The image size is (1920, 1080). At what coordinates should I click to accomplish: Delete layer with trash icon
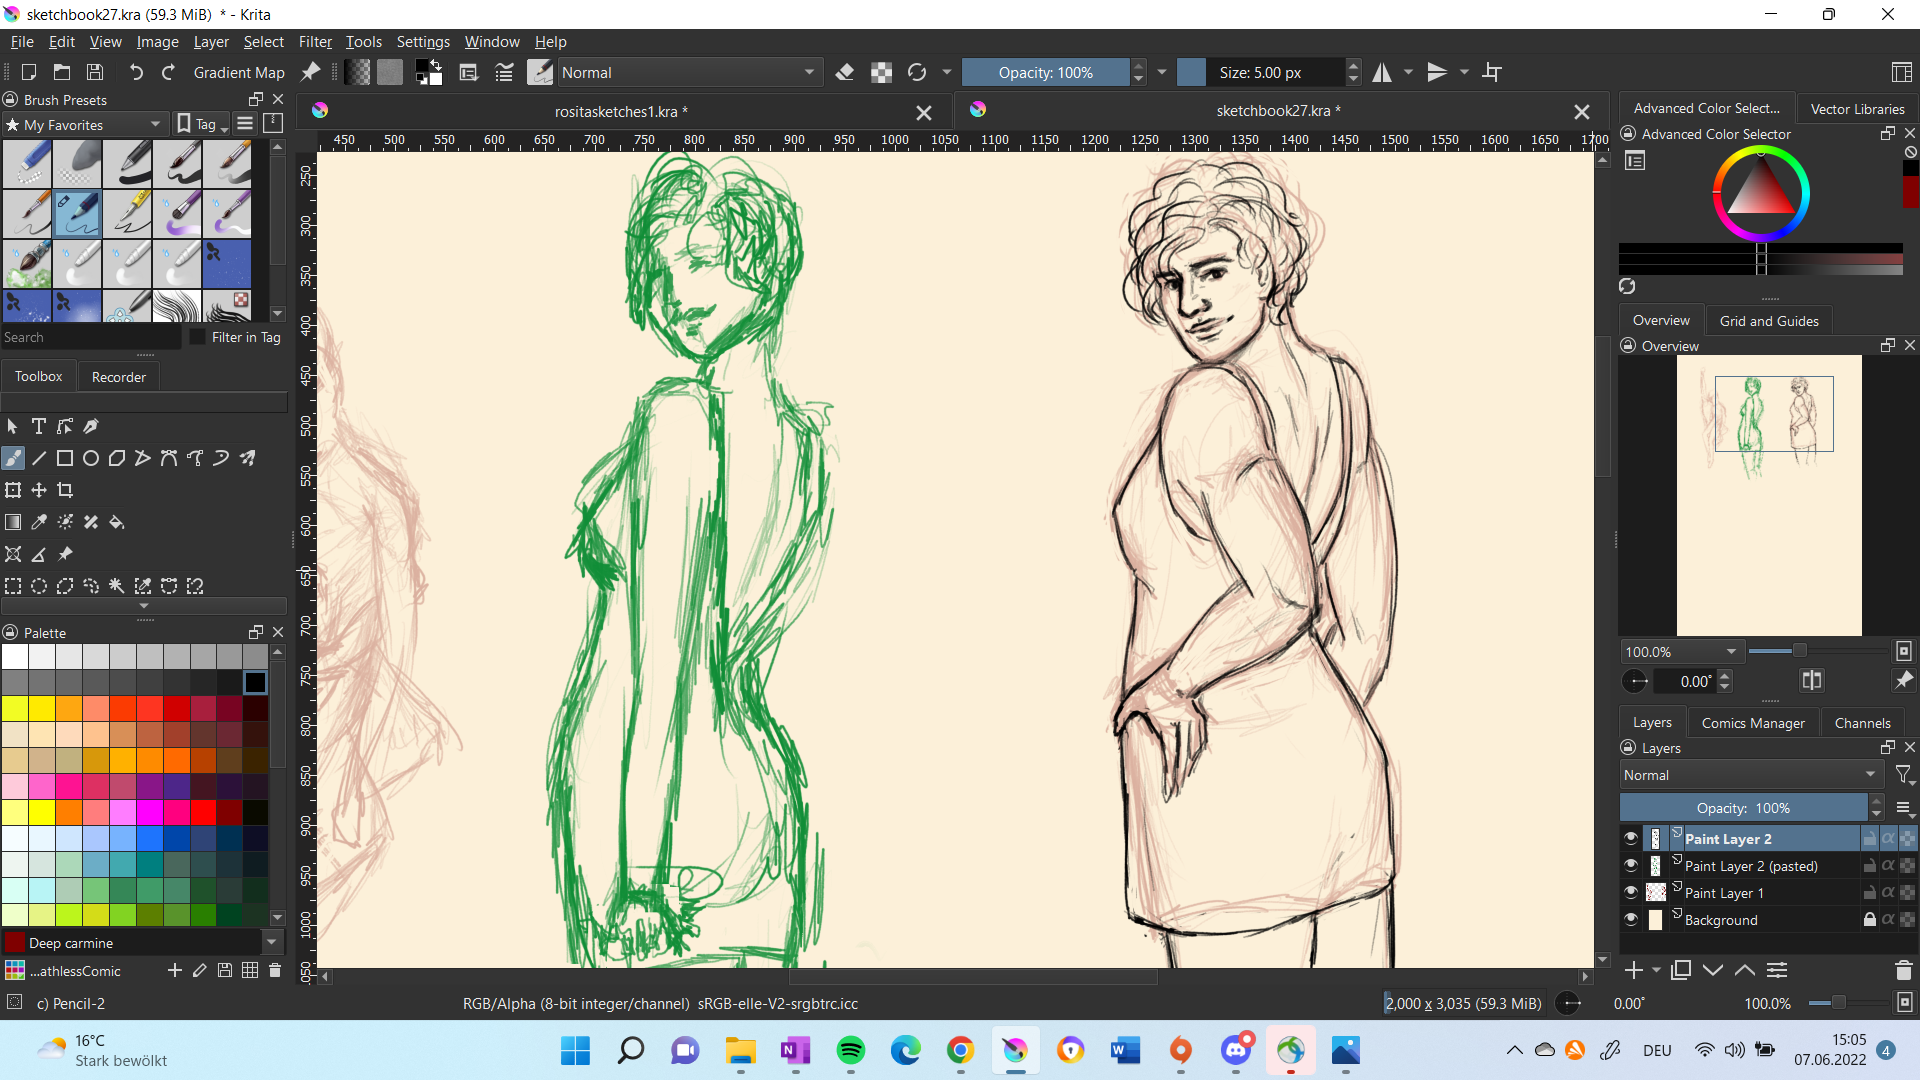pos(1903,970)
